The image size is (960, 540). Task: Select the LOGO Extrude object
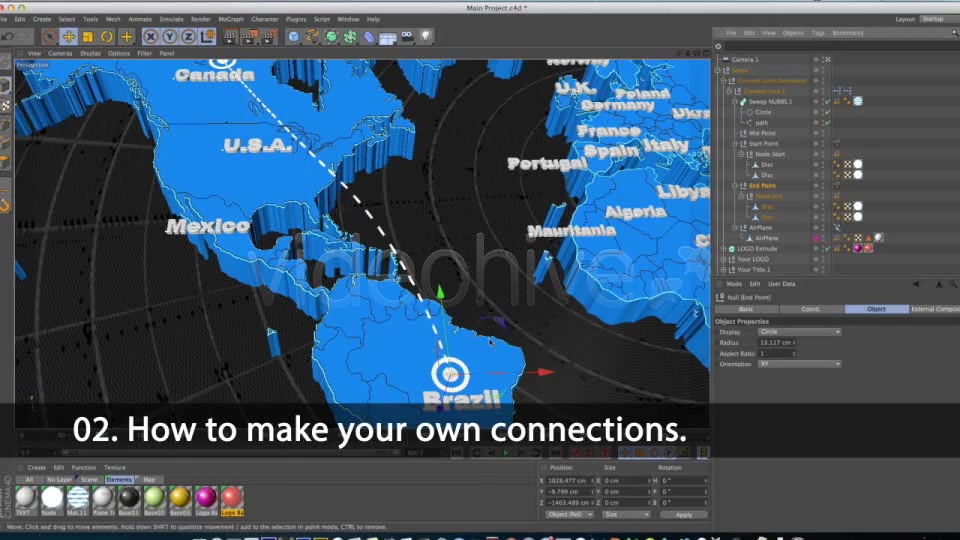(x=757, y=249)
